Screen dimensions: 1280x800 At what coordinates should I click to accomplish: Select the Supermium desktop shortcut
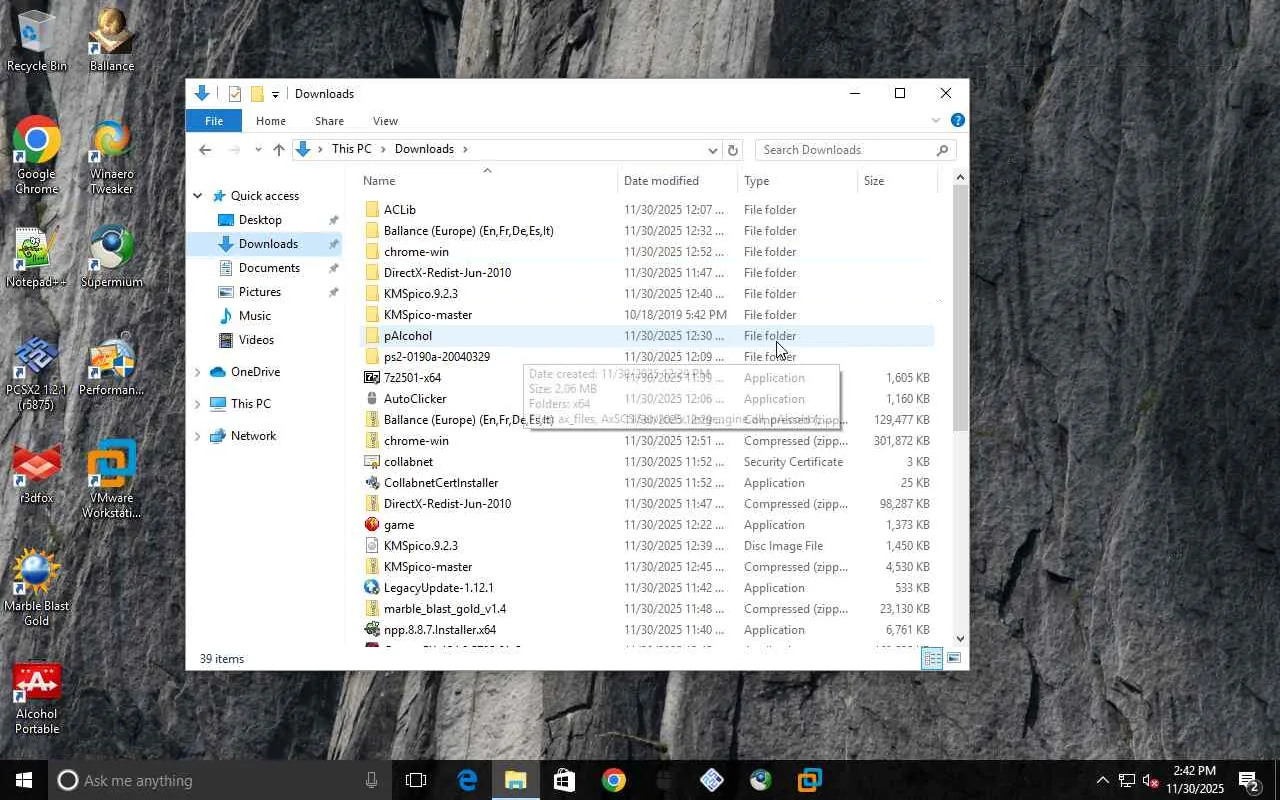click(x=112, y=258)
